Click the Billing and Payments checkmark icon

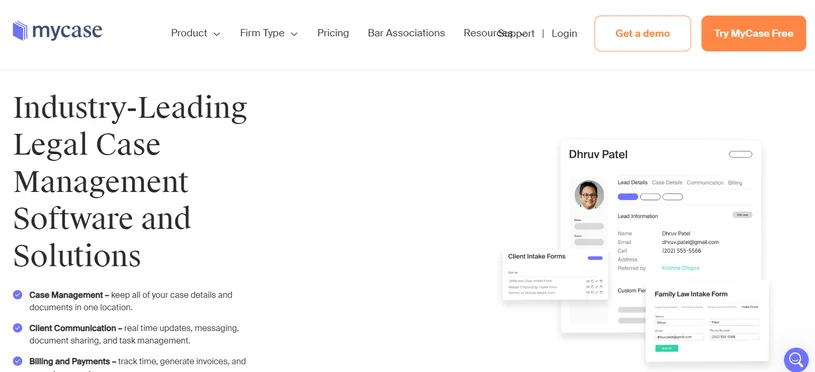point(18,361)
